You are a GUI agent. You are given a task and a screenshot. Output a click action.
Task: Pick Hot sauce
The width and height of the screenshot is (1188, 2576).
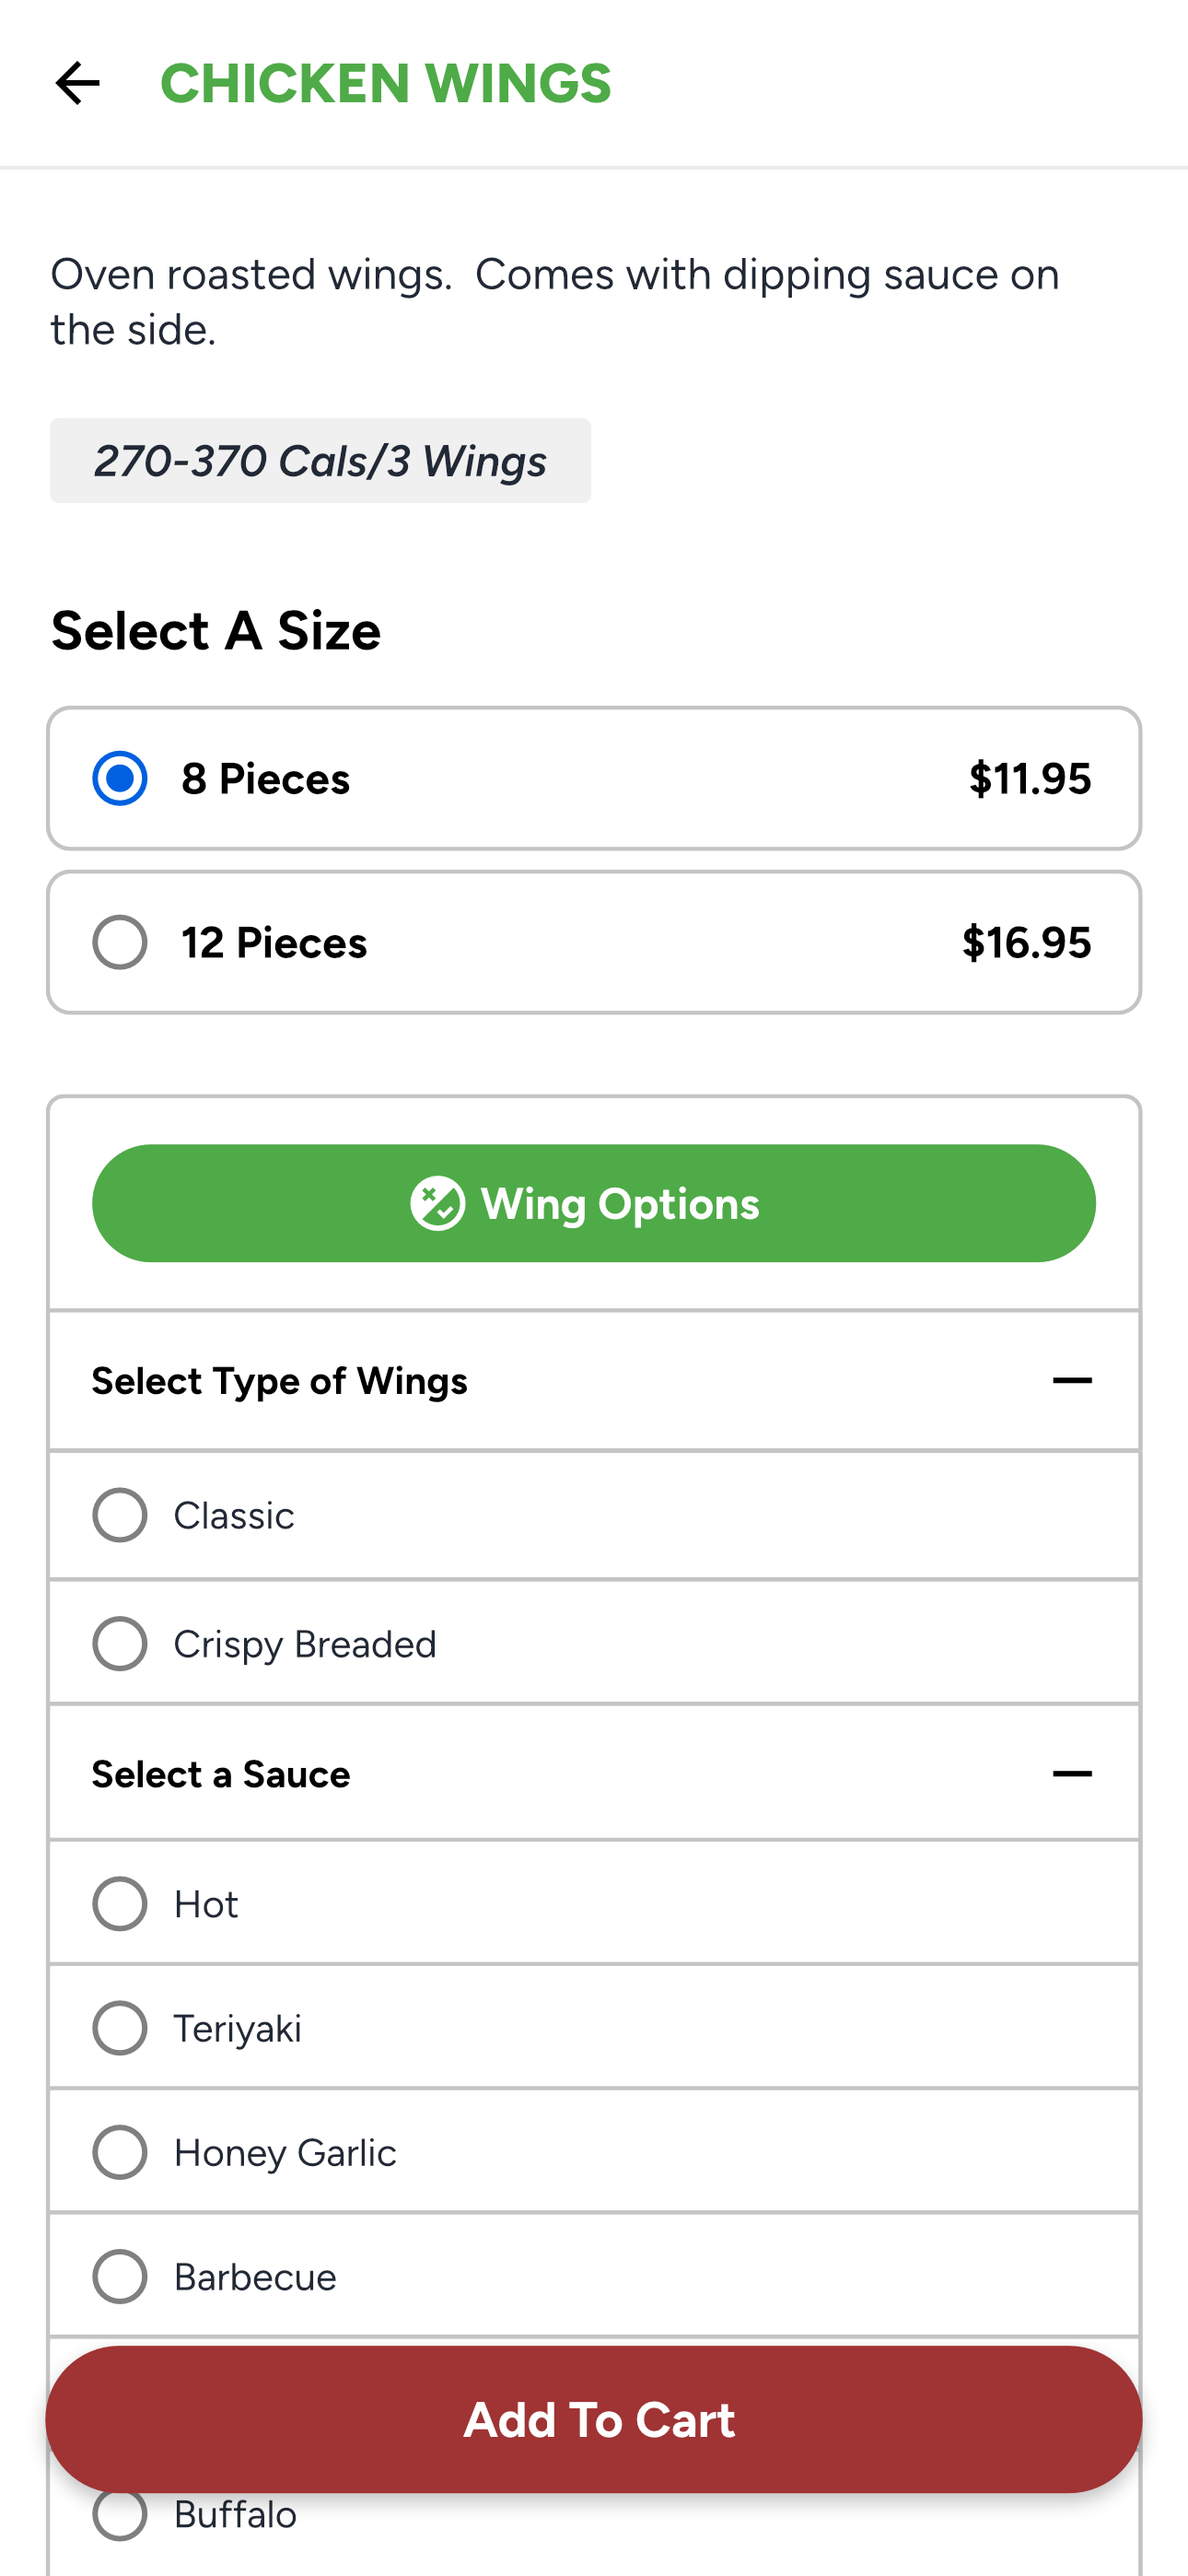pyautogui.click(x=594, y=1903)
